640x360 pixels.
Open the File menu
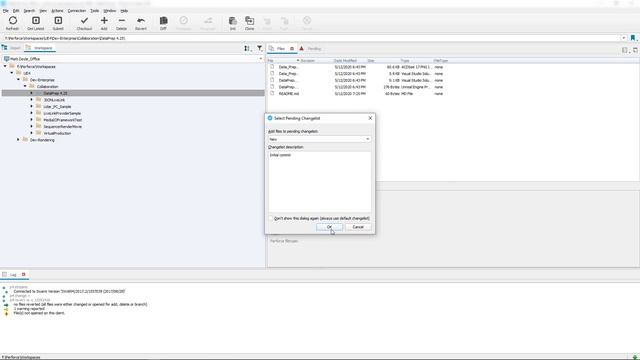[x=6, y=11]
